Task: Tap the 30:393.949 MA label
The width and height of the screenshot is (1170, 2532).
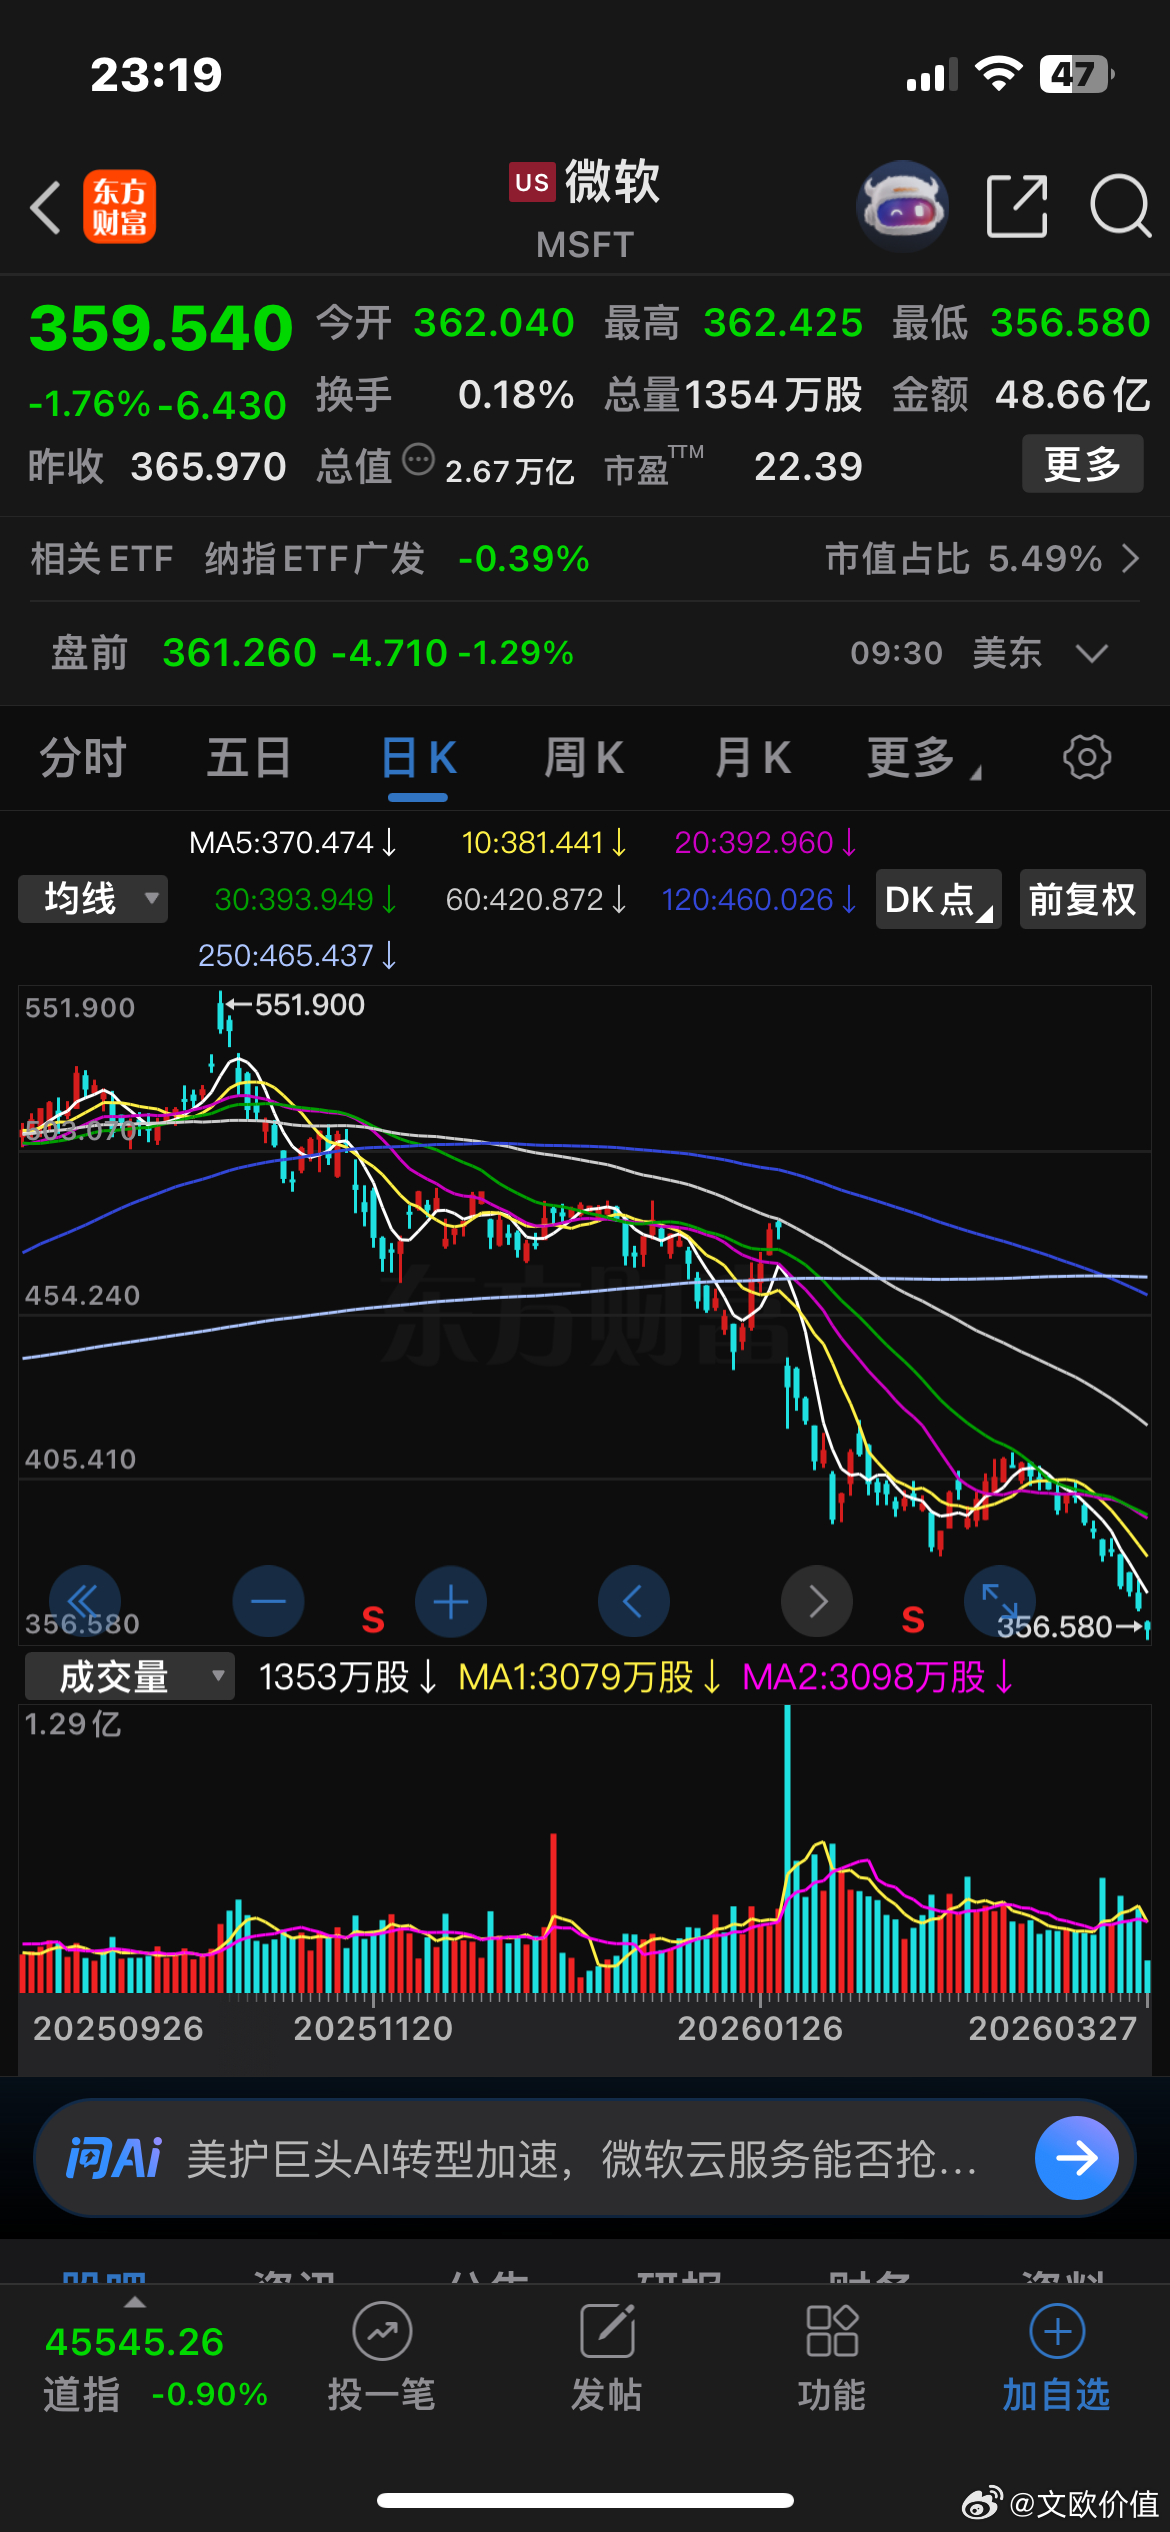Action: 306,899
